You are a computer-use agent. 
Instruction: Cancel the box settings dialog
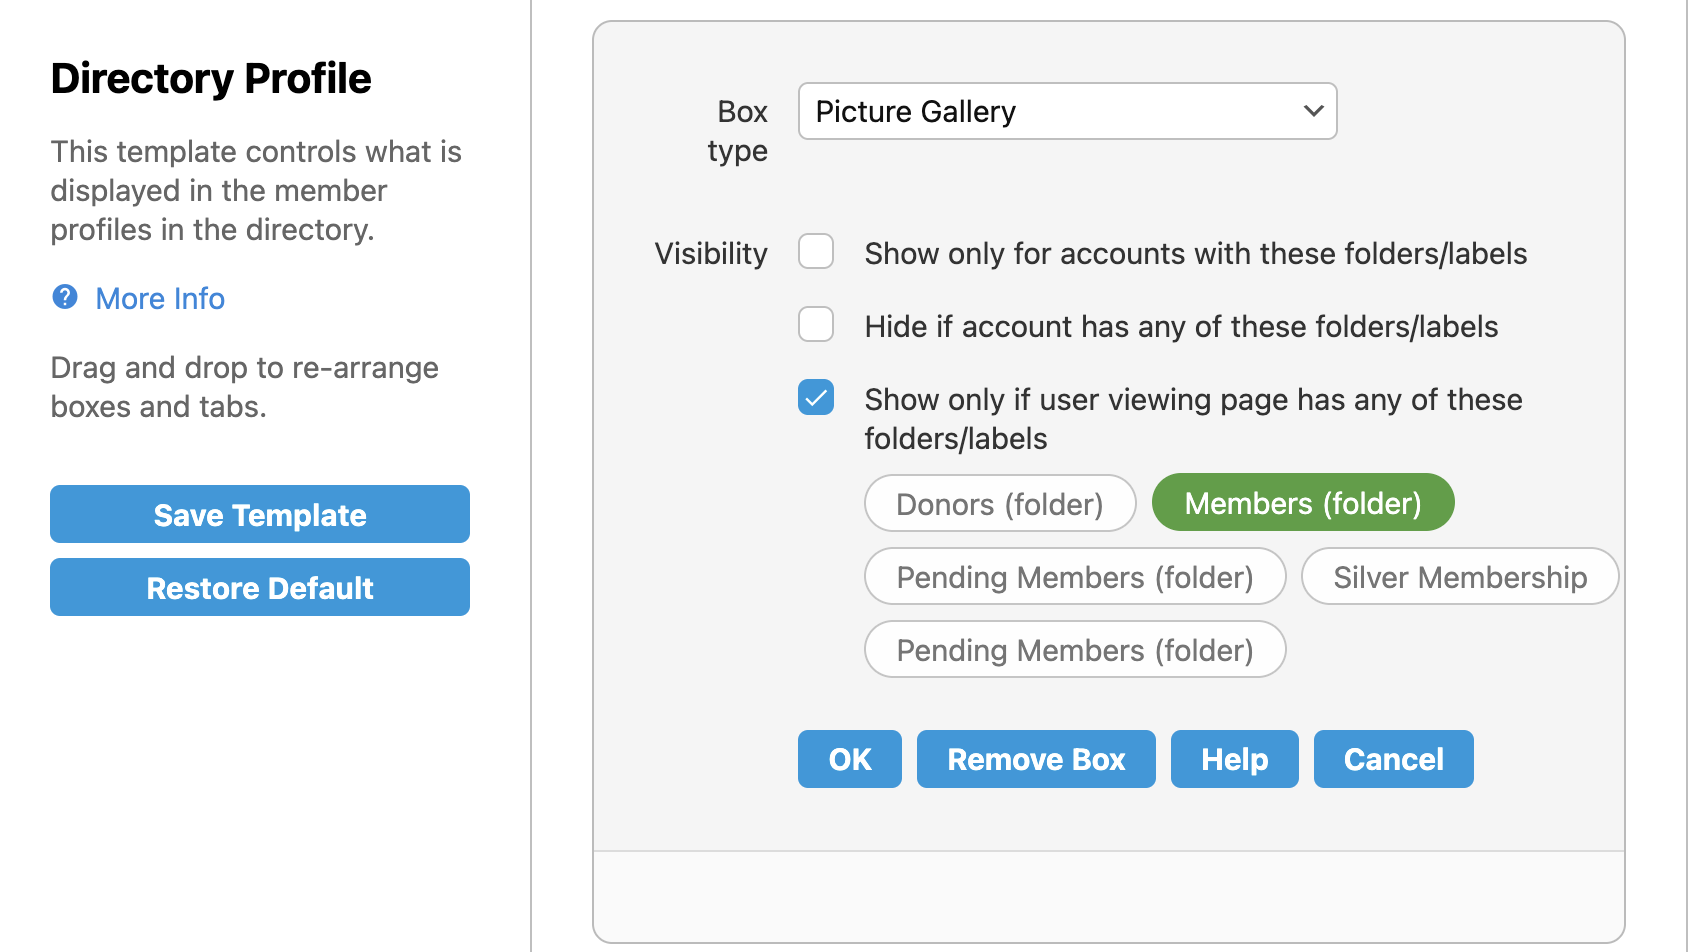(1393, 760)
